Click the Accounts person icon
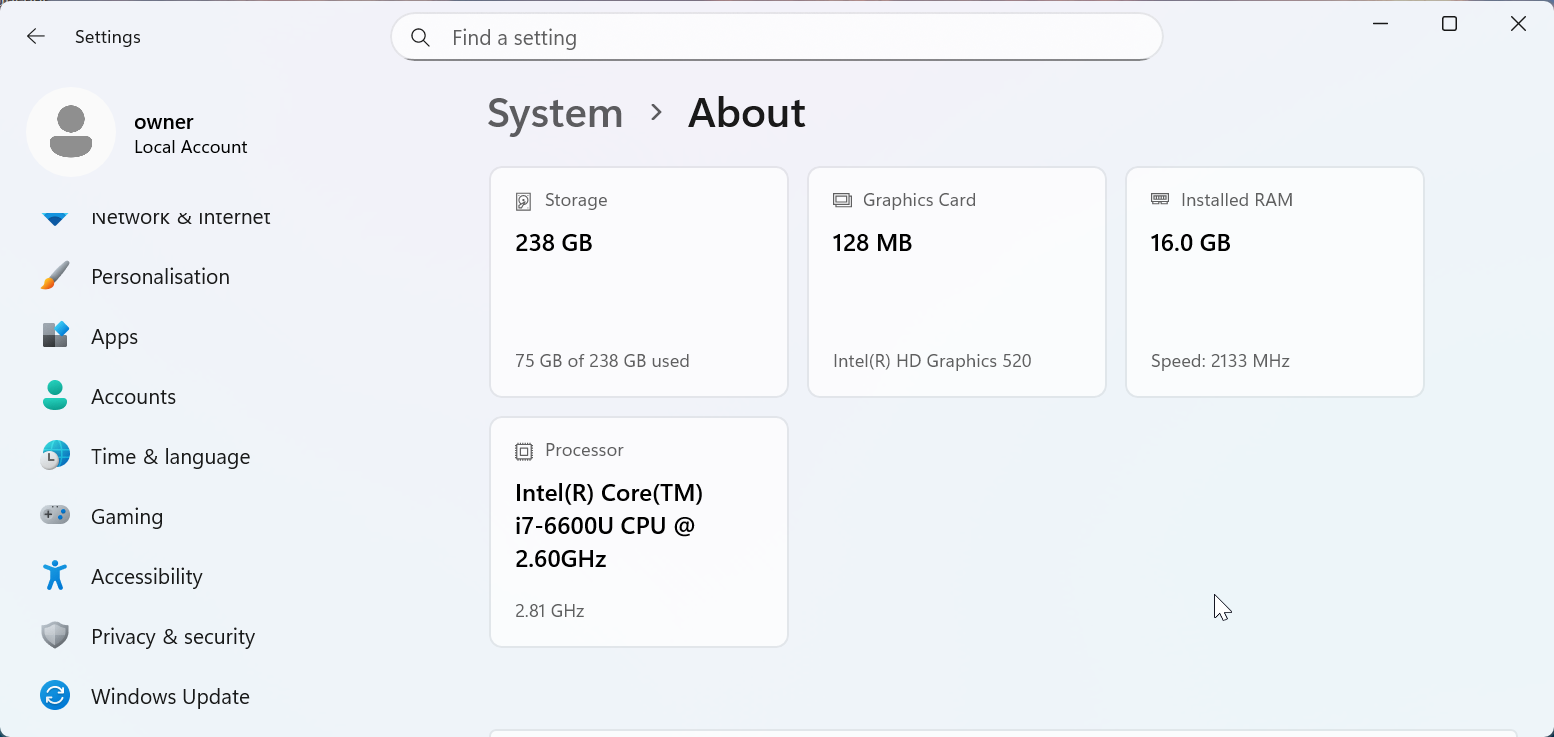This screenshot has width=1554, height=737. tap(55, 396)
